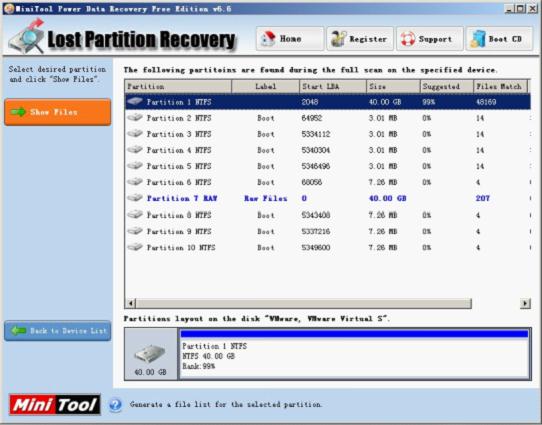
Task: Click the lifebuoy icon on Support button
Action: pyautogui.click(x=408, y=39)
